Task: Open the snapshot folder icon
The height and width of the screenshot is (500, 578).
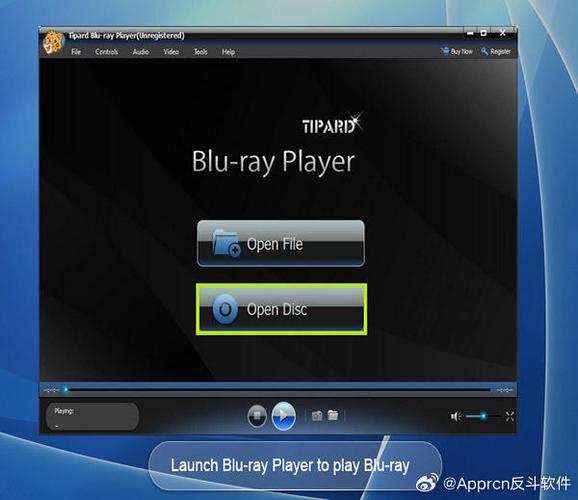Action: tap(333, 415)
